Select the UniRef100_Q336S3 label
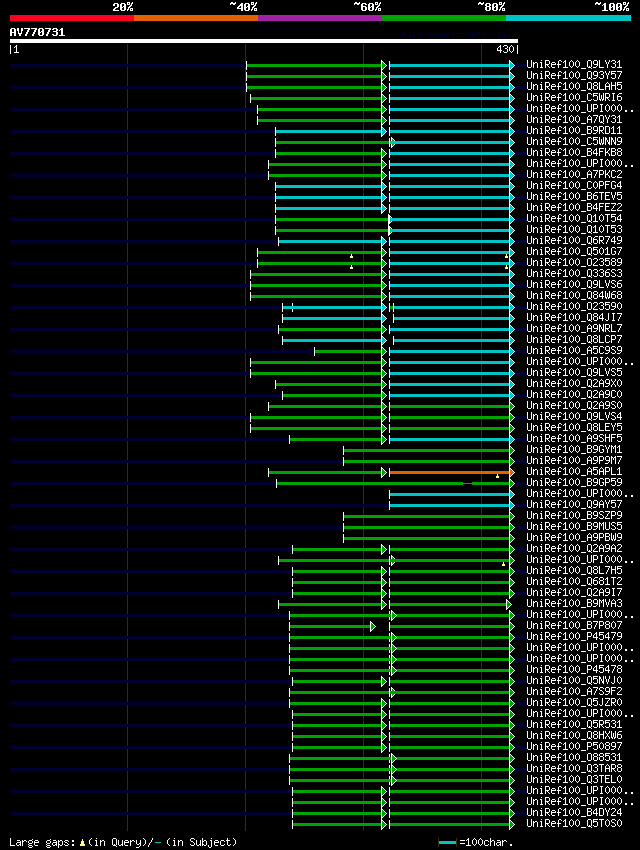The height and width of the screenshot is (850, 640). click(574, 273)
